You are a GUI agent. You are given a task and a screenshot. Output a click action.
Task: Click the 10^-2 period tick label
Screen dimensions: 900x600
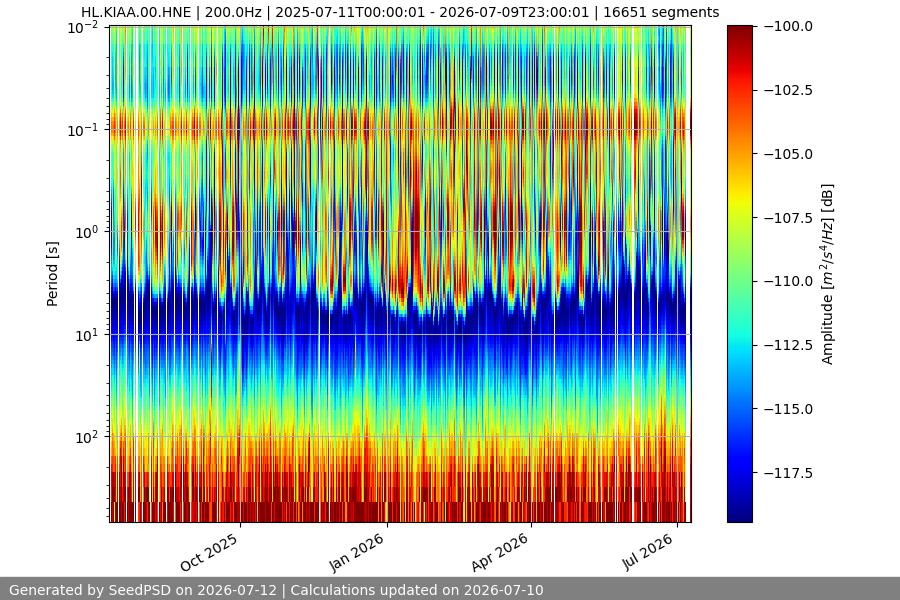(83, 27)
